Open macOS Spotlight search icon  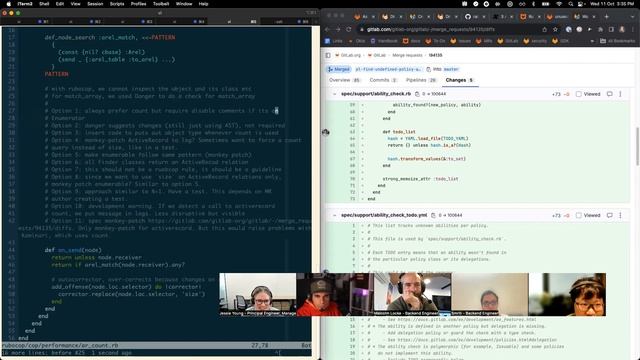(570, 4)
